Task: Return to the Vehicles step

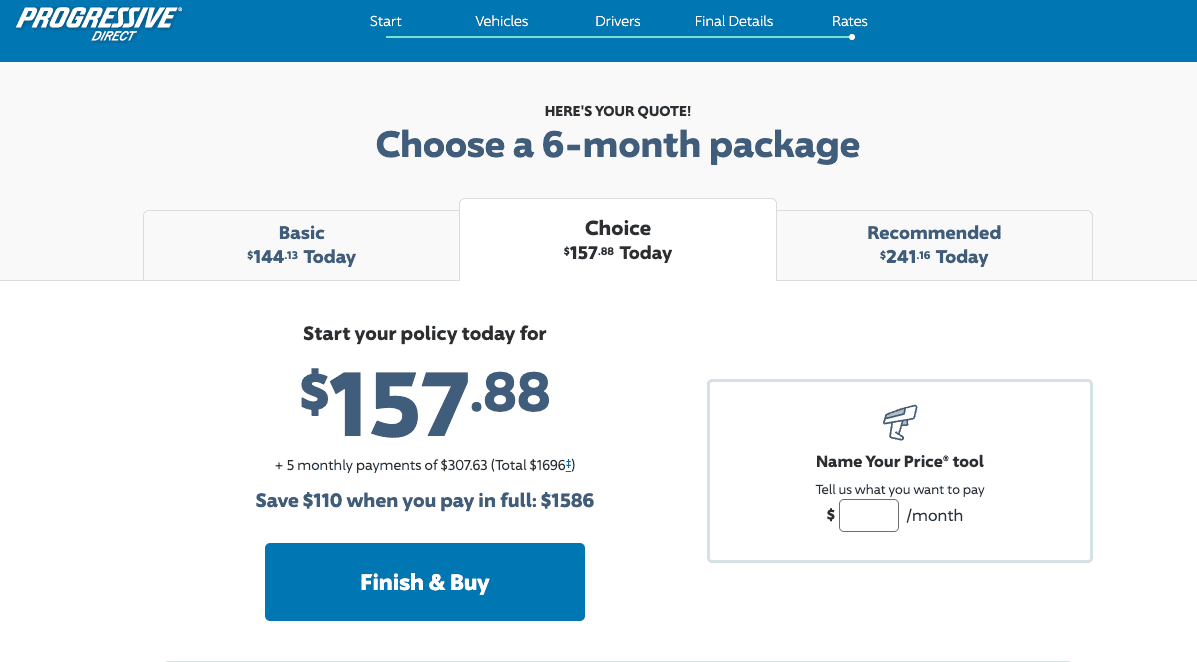Action: [501, 21]
